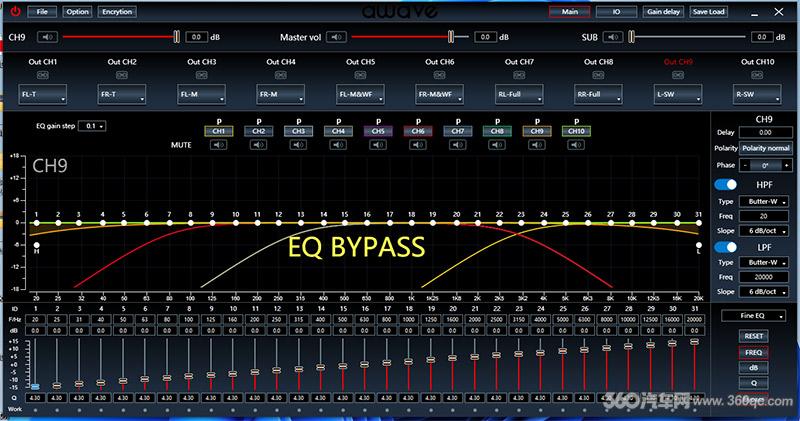The height and width of the screenshot is (421, 800).
Task: Mute CH2 in the MUTE row
Action: pyautogui.click(x=259, y=145)
